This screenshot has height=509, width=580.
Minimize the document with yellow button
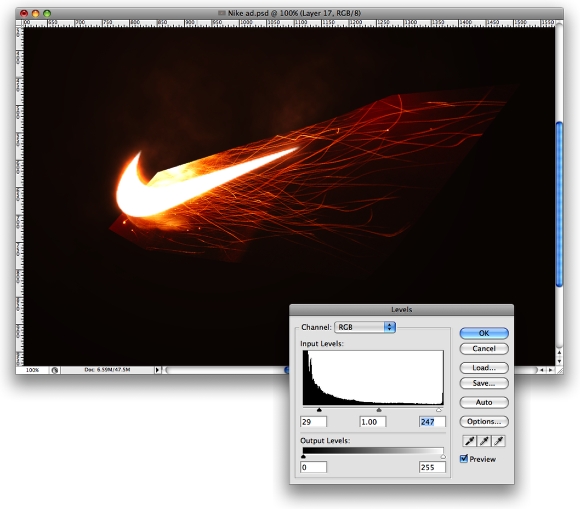coord(36,13)
